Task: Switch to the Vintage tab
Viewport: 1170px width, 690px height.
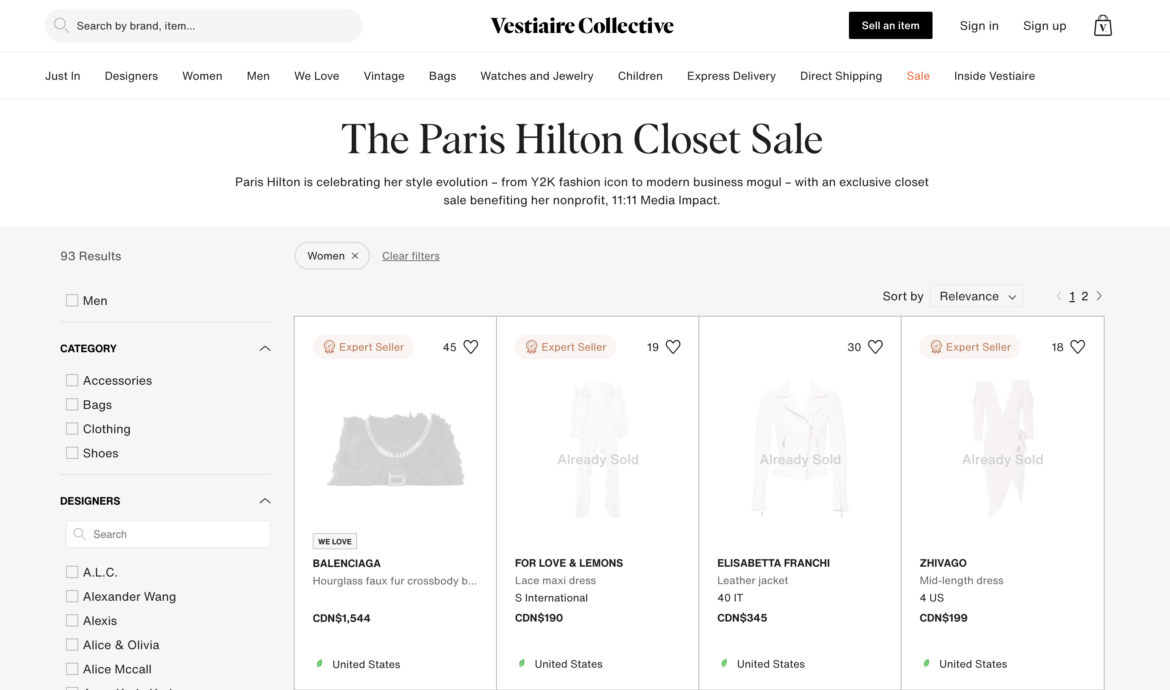Action: tap(384, 75)
